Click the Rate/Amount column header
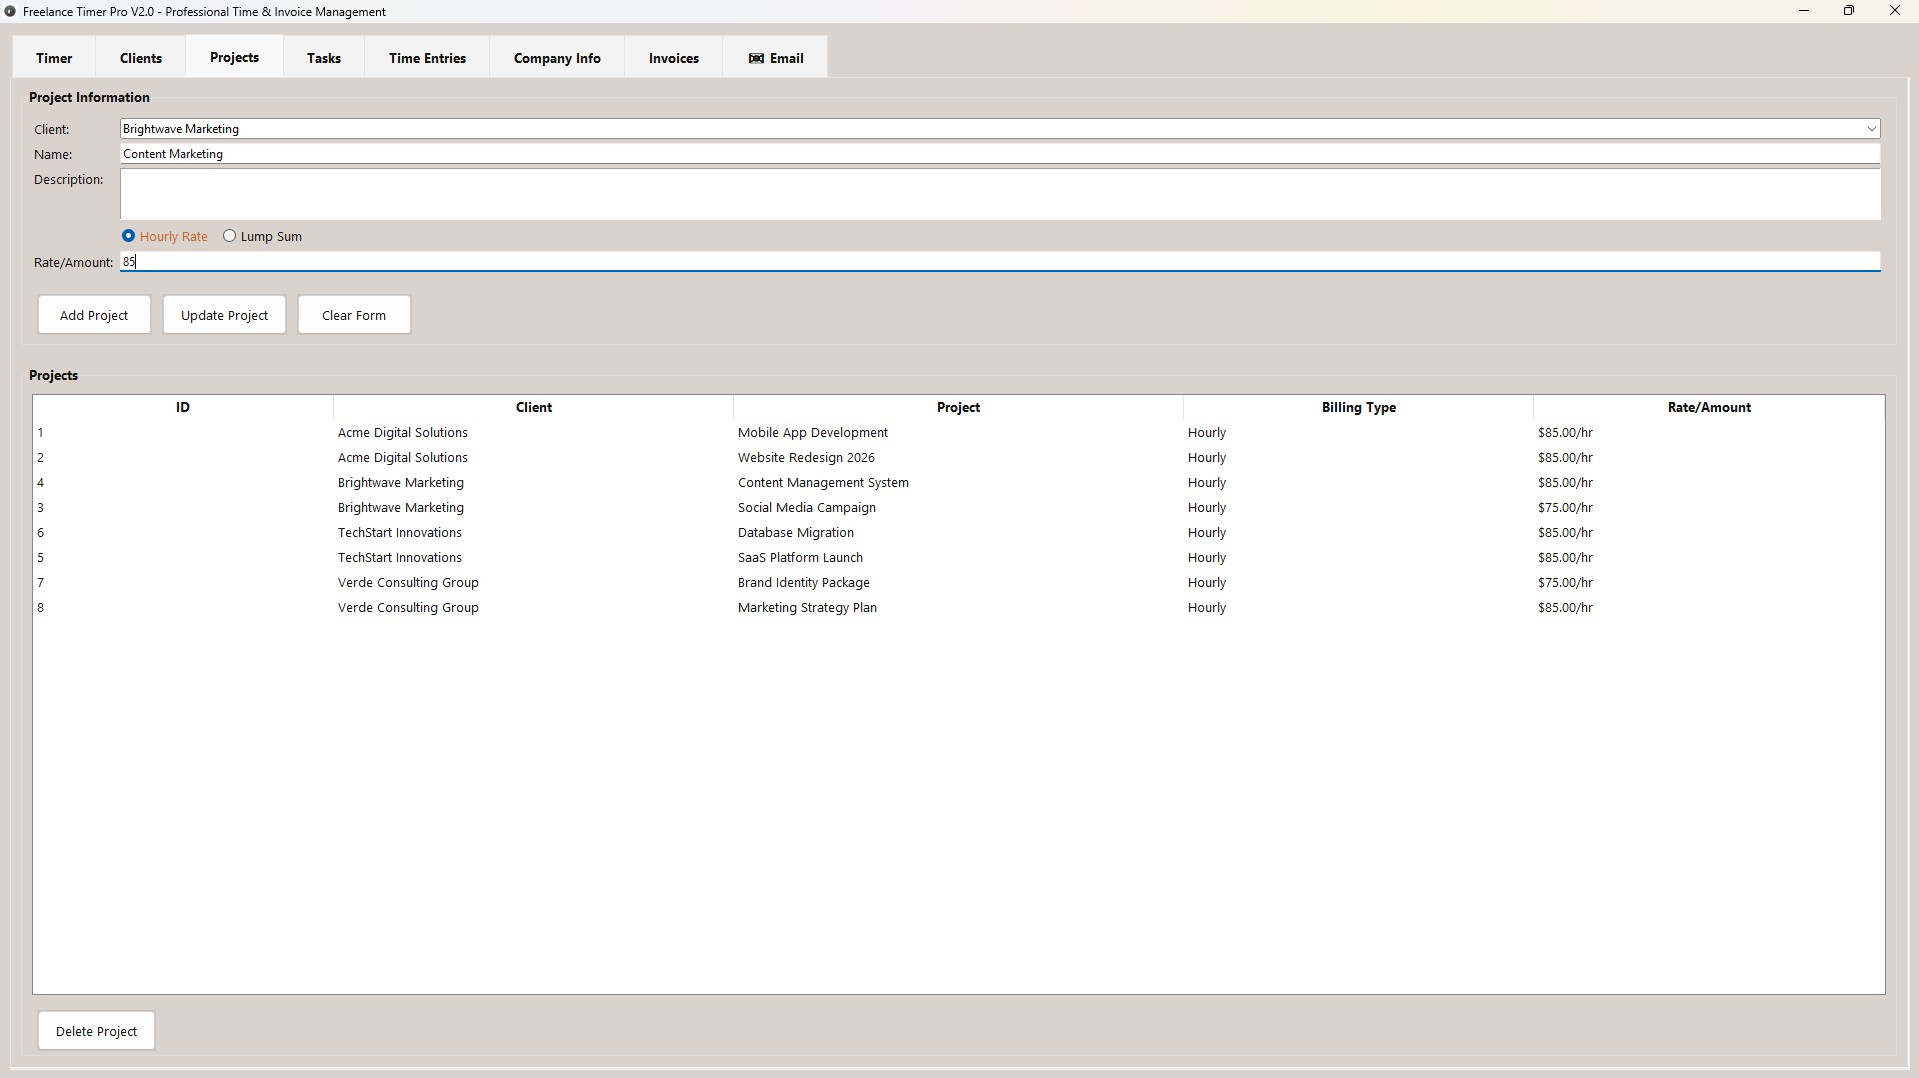Viewport: 1919px width, 1078px height. [x=1708, y=407]
